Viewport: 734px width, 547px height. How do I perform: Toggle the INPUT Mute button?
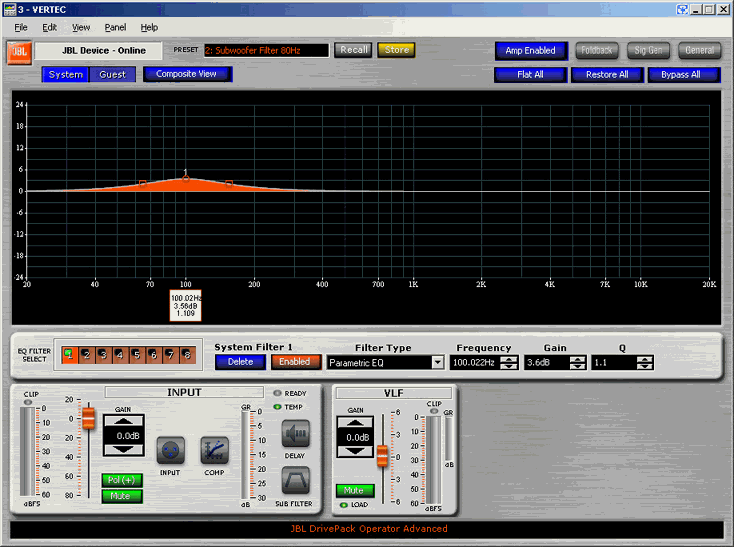(121, 496)
